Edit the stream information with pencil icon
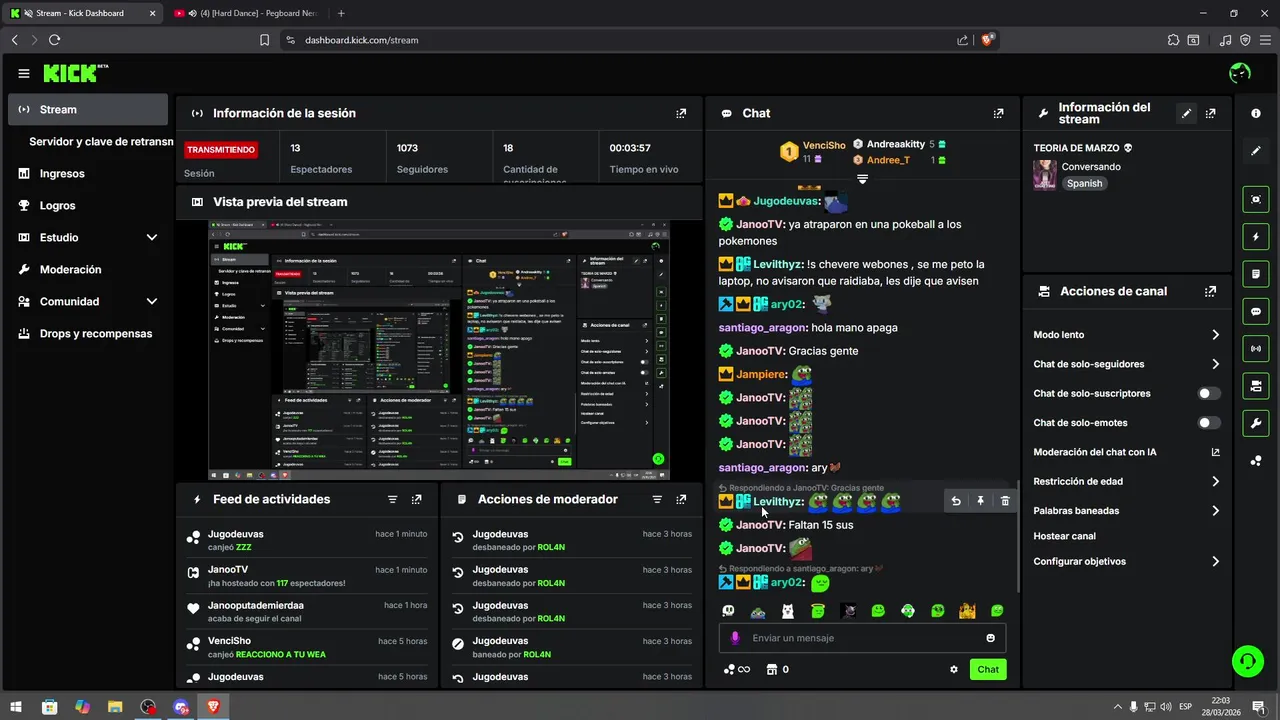Viewport: 1280px width, 720px height. (1186, 114)
